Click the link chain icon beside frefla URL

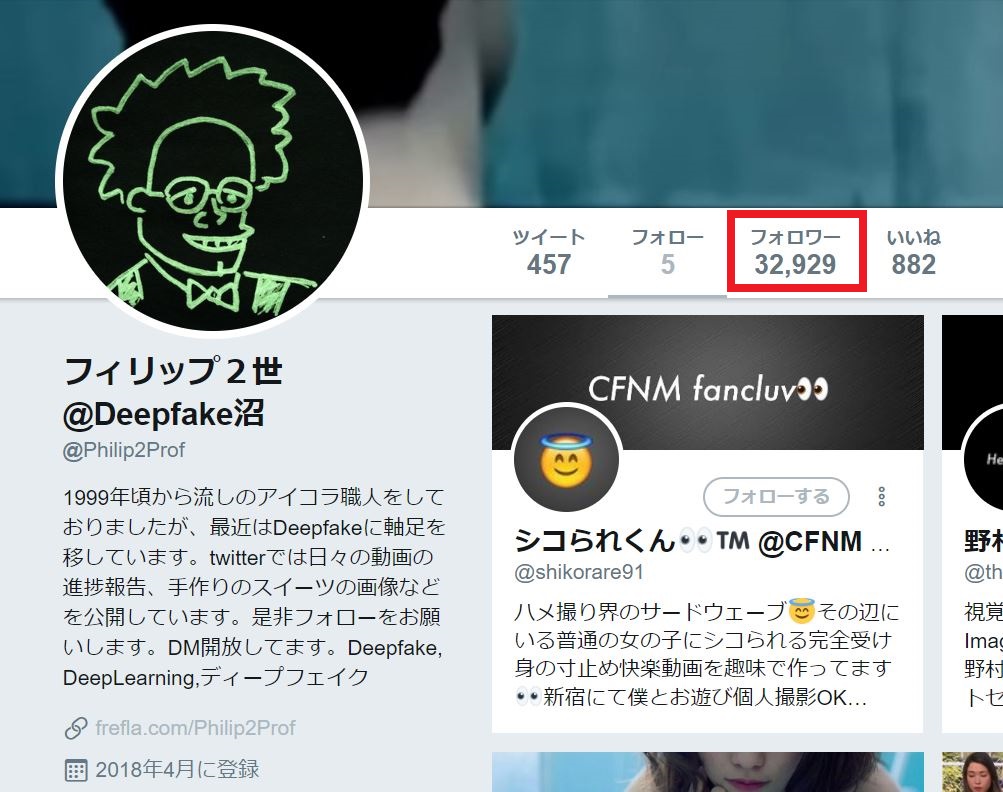[75, 728]
